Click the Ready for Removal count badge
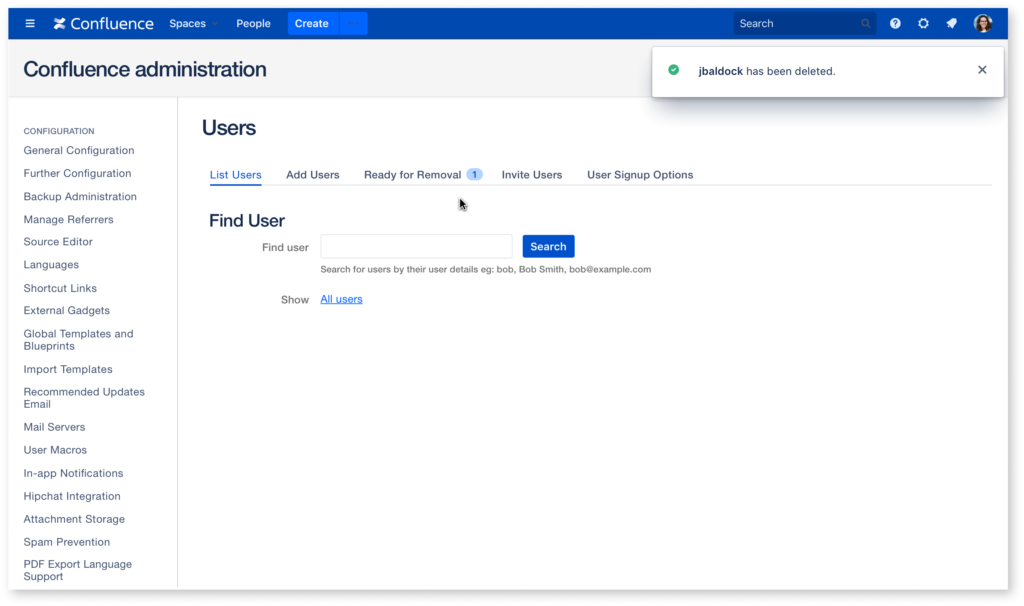The image size is (1024, 606). 475,174
